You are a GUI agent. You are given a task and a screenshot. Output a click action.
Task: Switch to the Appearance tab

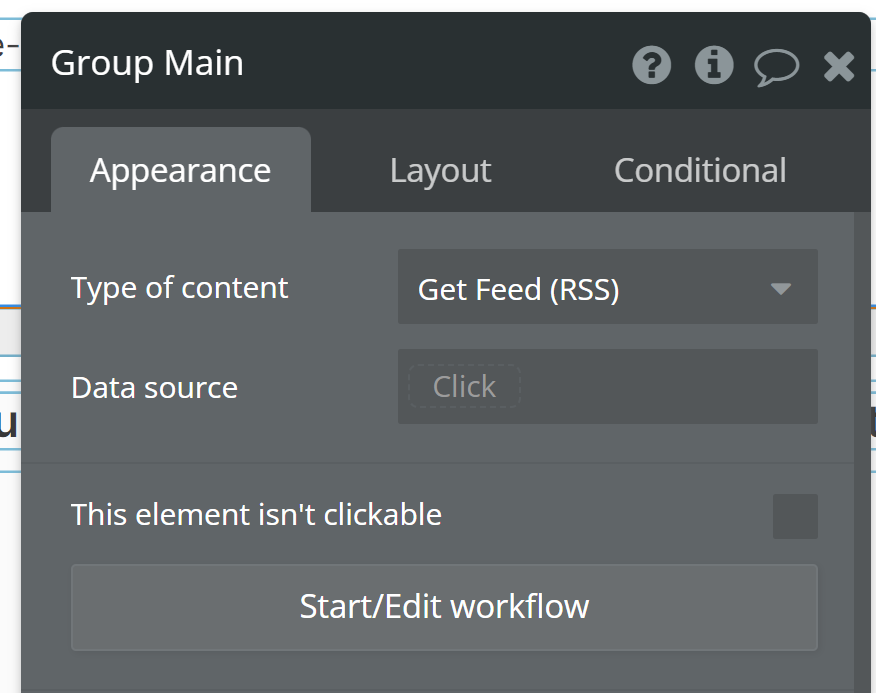180,170
